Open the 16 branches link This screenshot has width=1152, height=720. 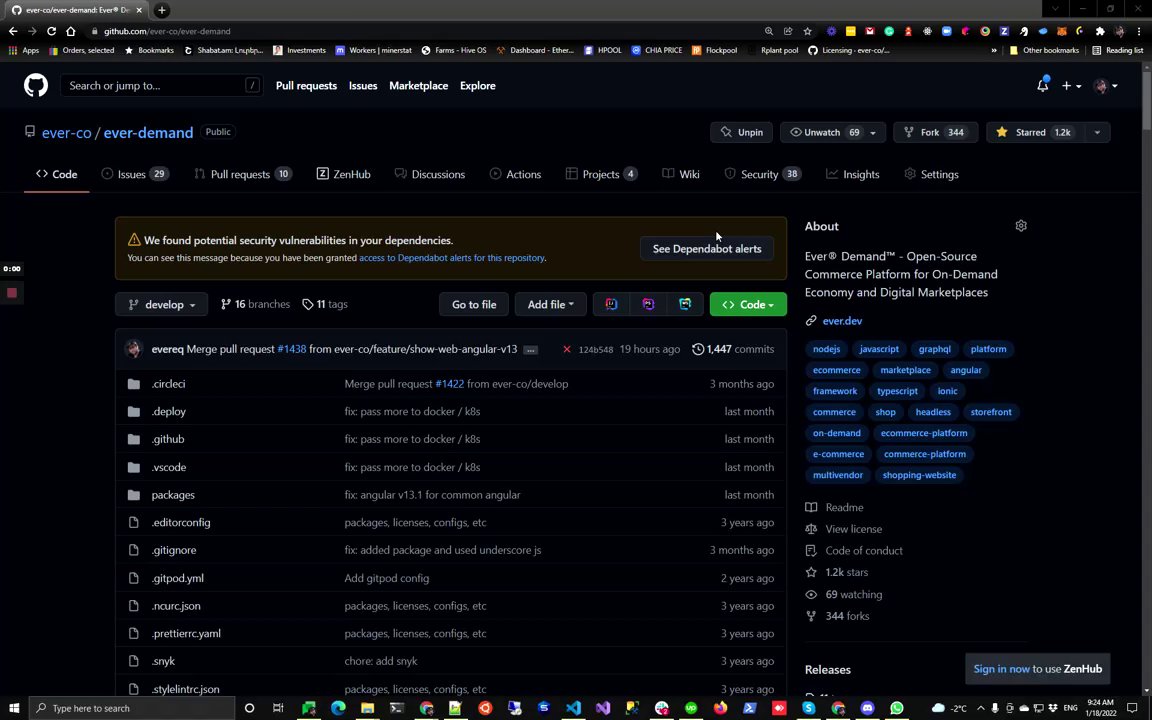[x=255, y=304]
